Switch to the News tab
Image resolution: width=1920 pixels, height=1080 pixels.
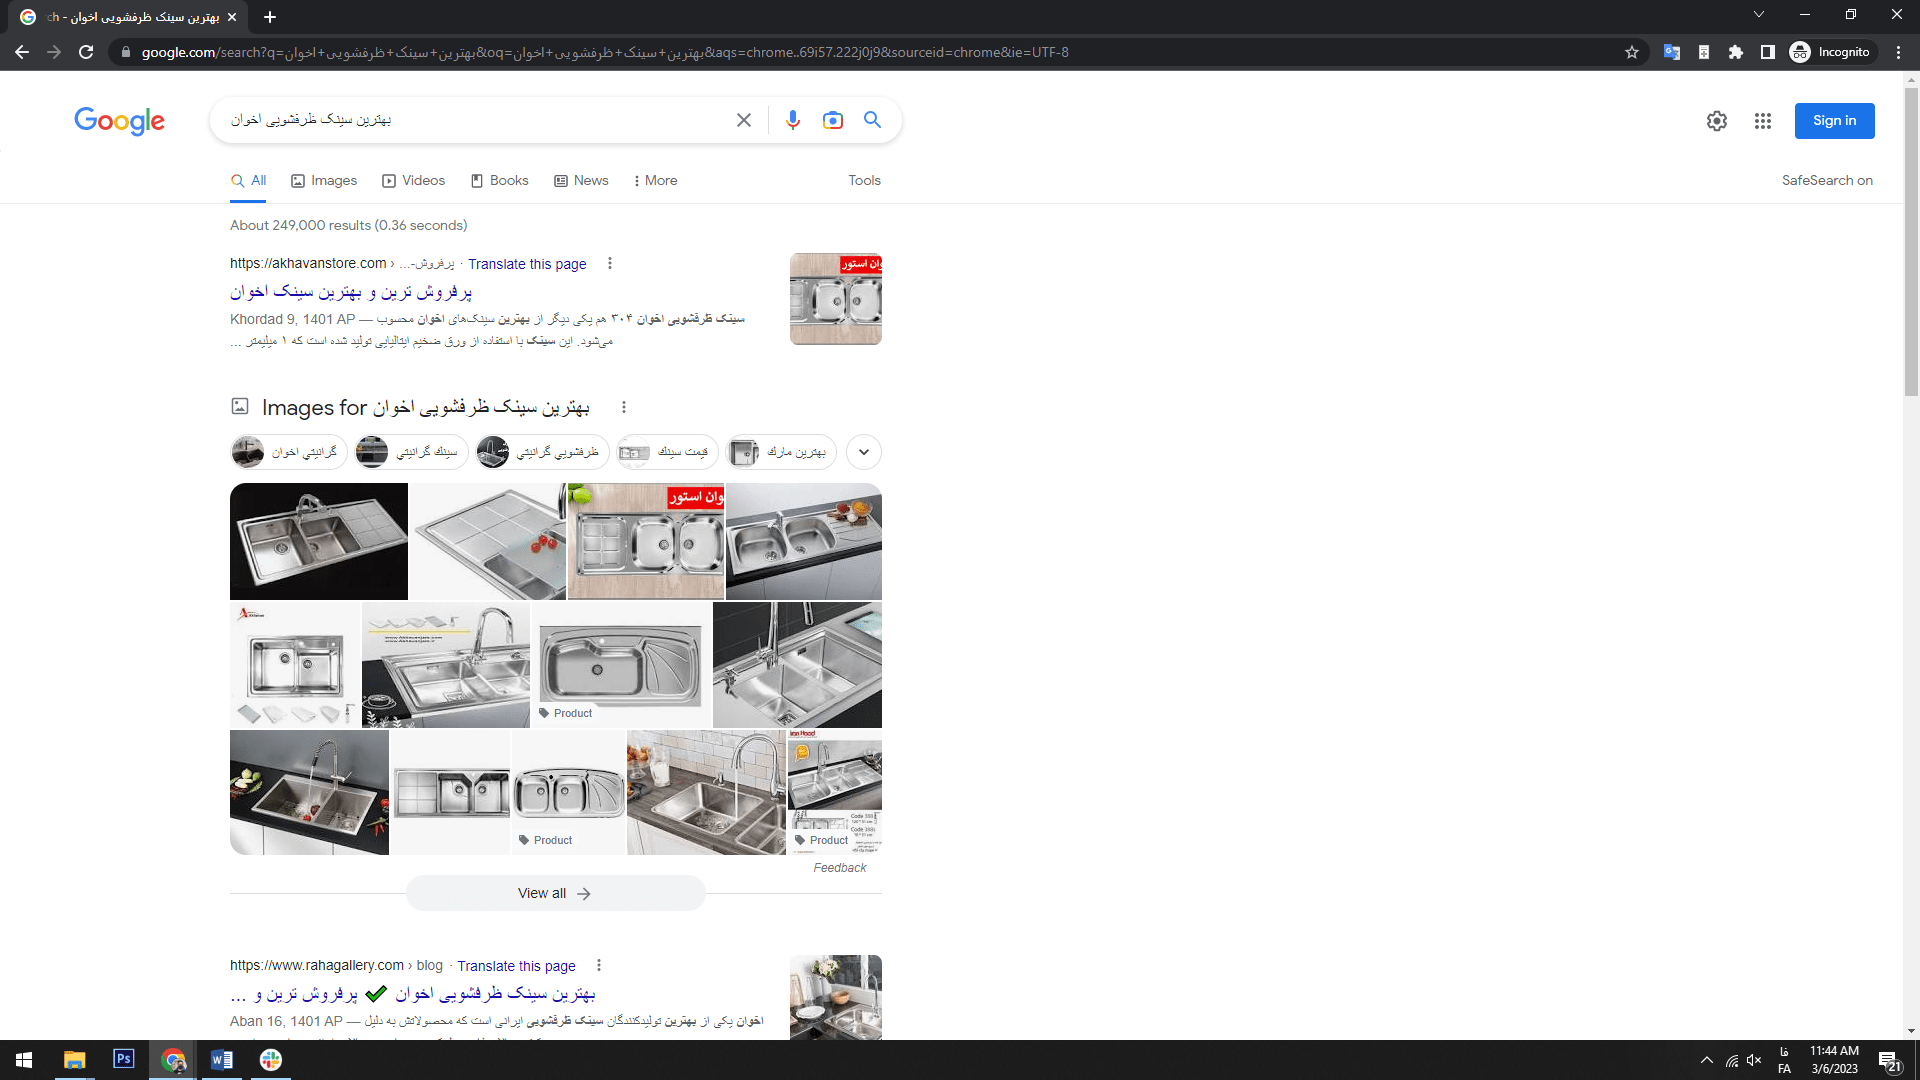(581, 181)
